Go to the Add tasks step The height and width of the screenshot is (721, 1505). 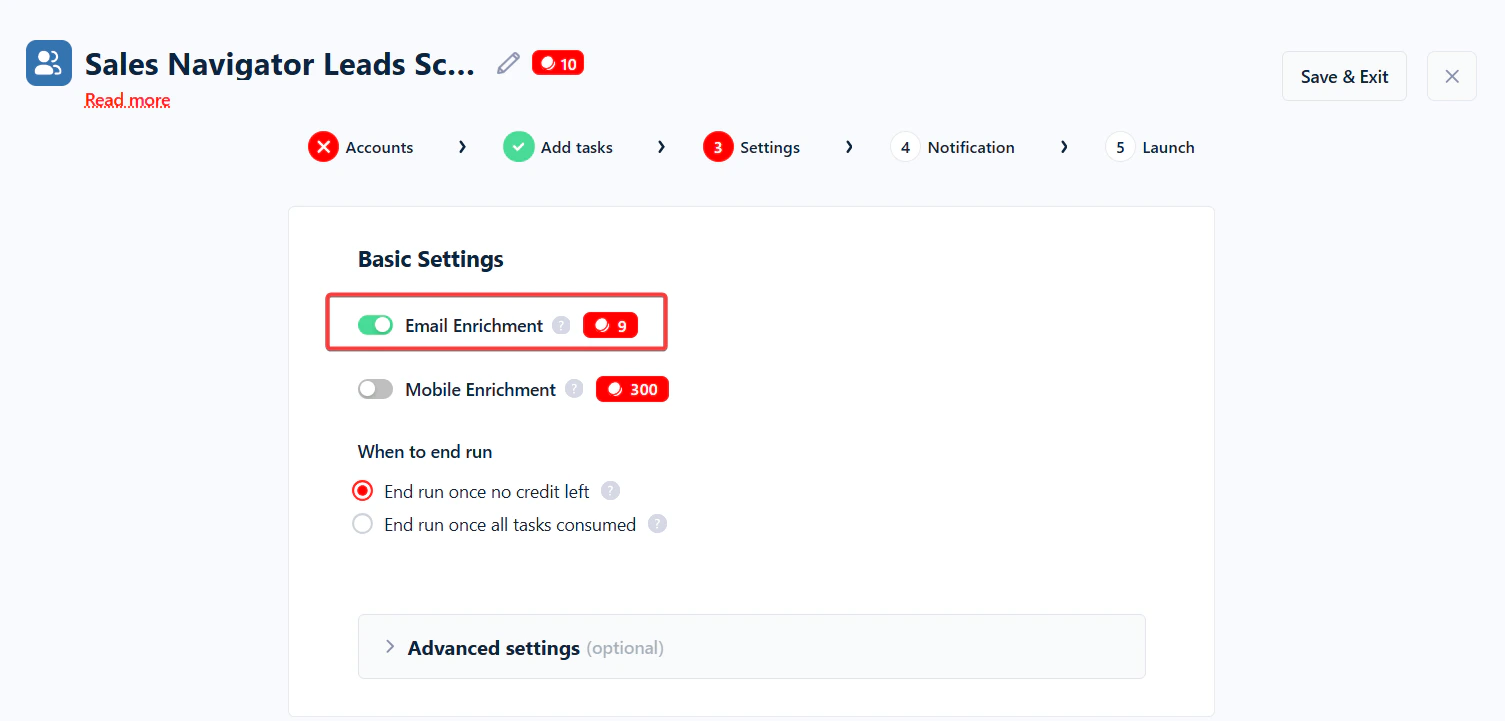point(558,147)
